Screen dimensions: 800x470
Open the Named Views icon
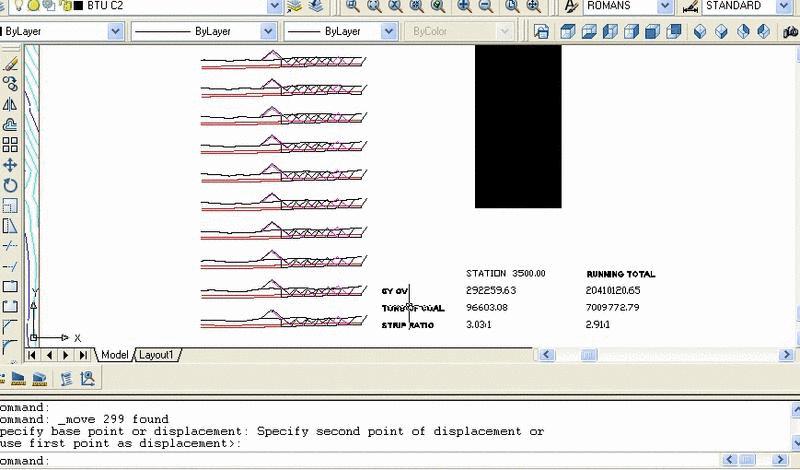[541, 32]
